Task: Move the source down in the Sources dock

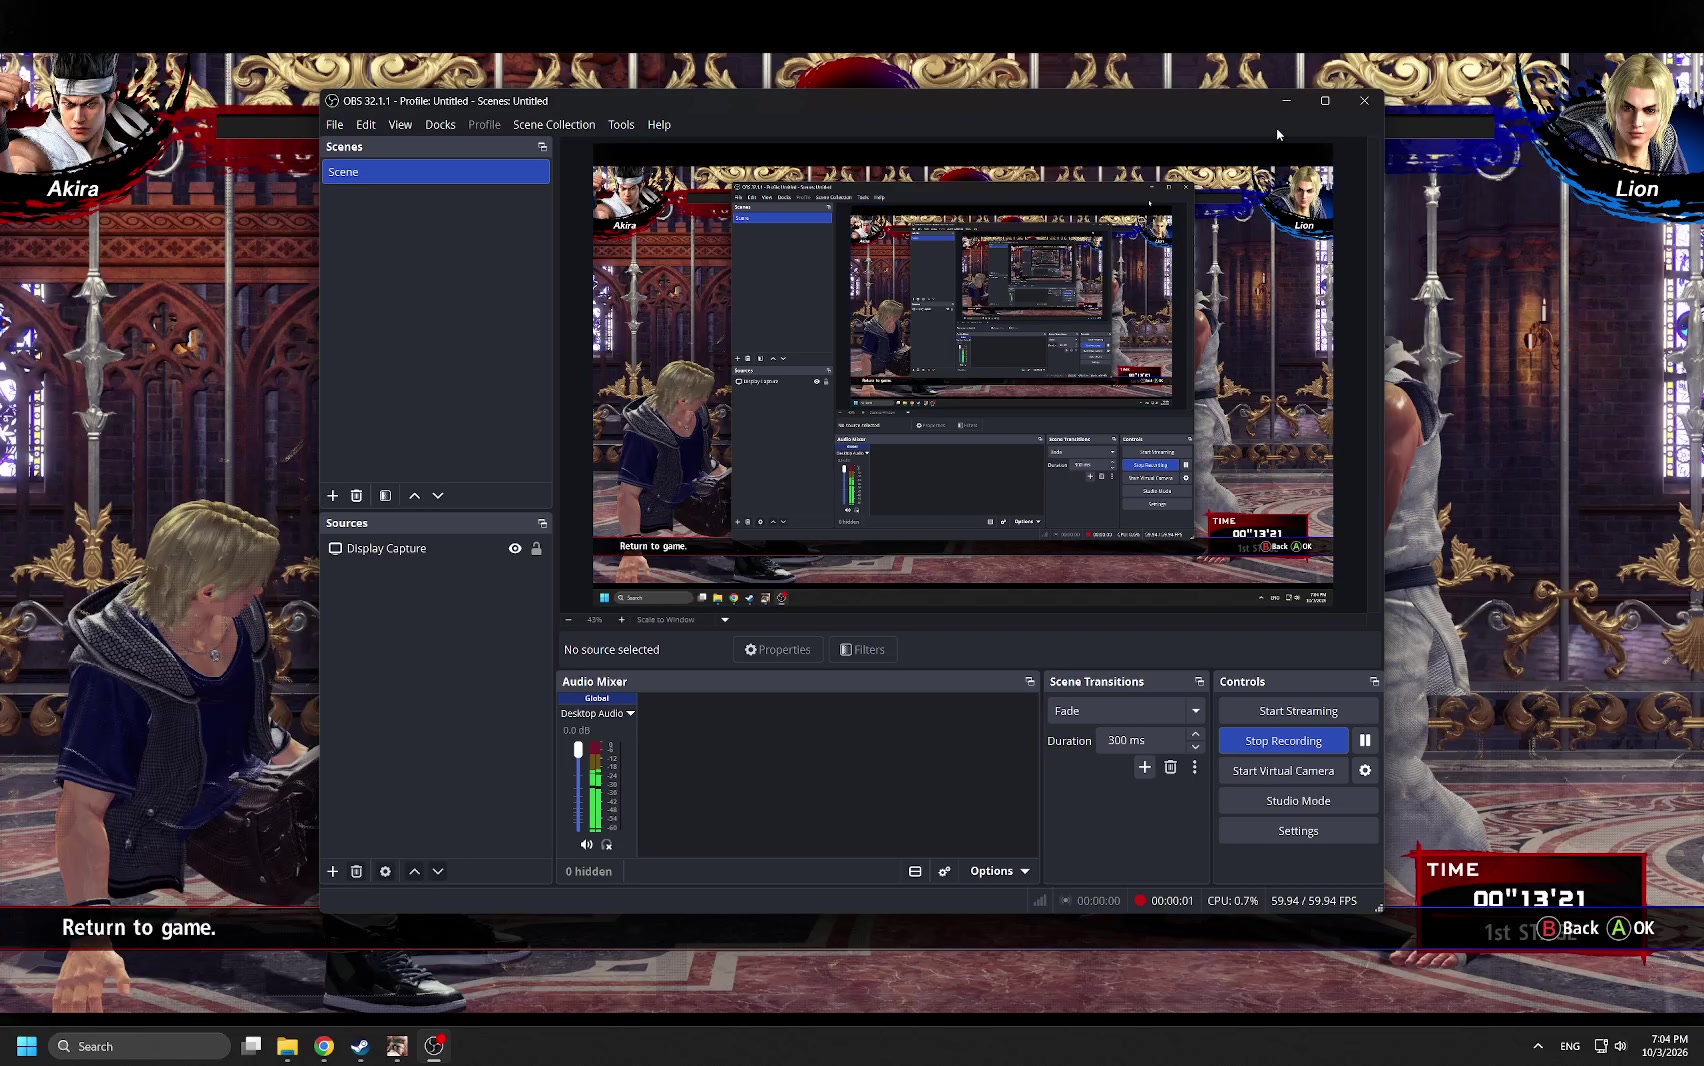Action: click(438, 872)
